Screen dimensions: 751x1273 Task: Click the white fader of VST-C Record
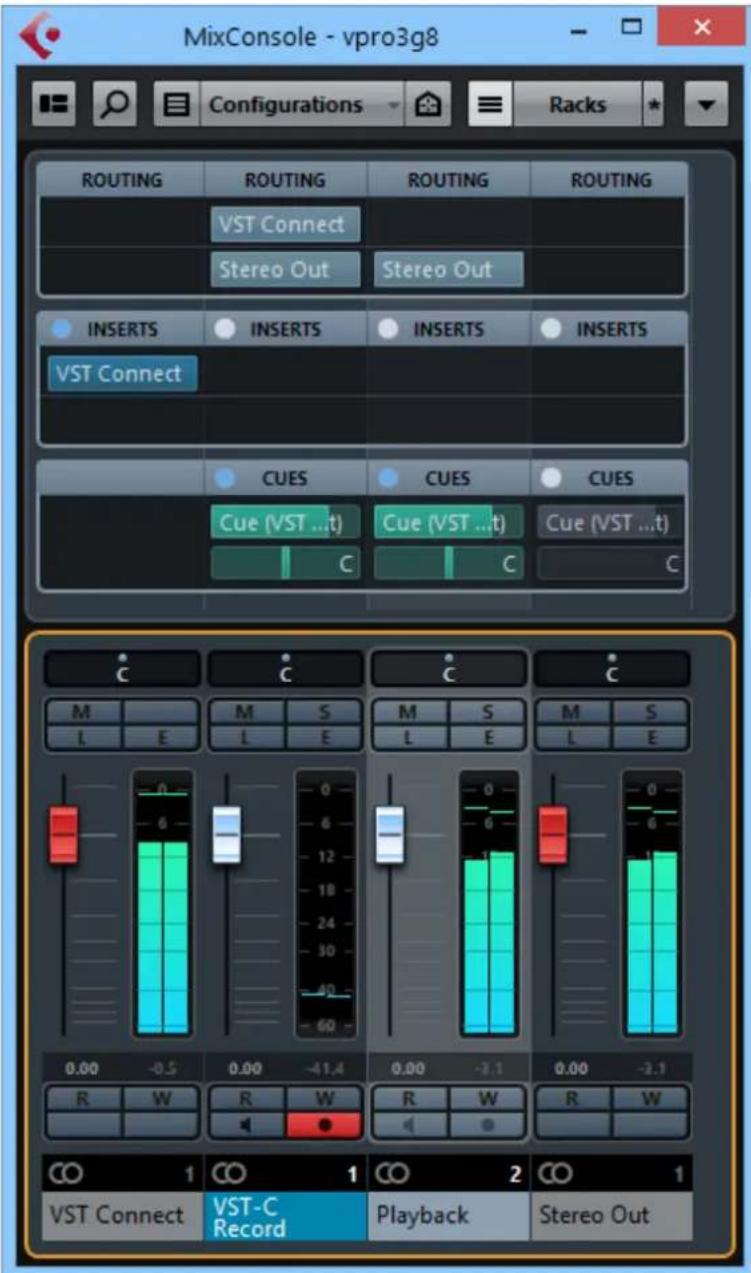pos(226,834)
